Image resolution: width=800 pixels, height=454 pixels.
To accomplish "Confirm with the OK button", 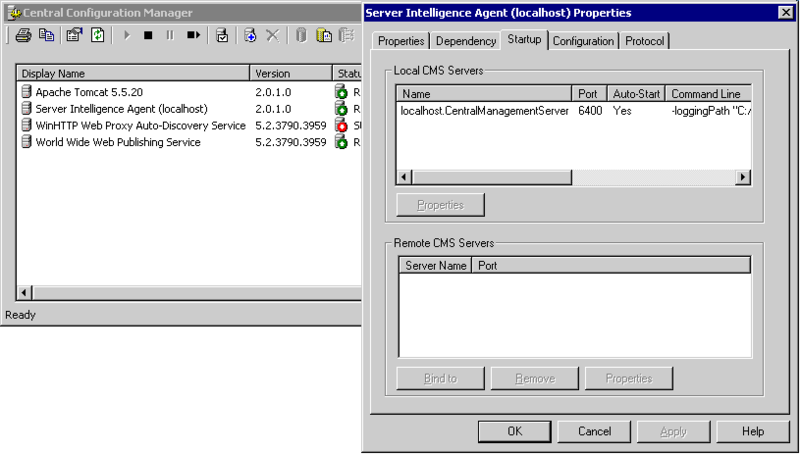I will tap(515, 432).
